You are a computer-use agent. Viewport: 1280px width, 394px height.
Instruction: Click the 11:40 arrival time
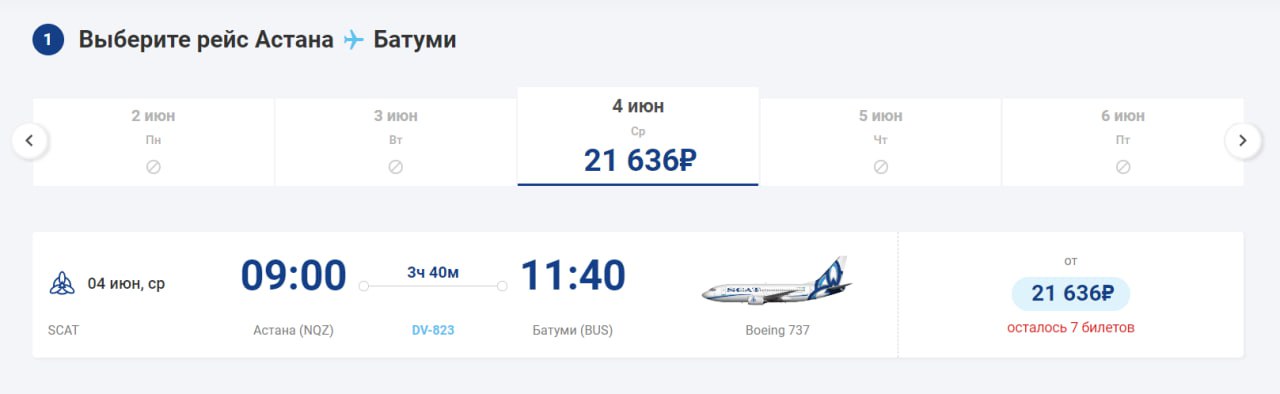573,276
